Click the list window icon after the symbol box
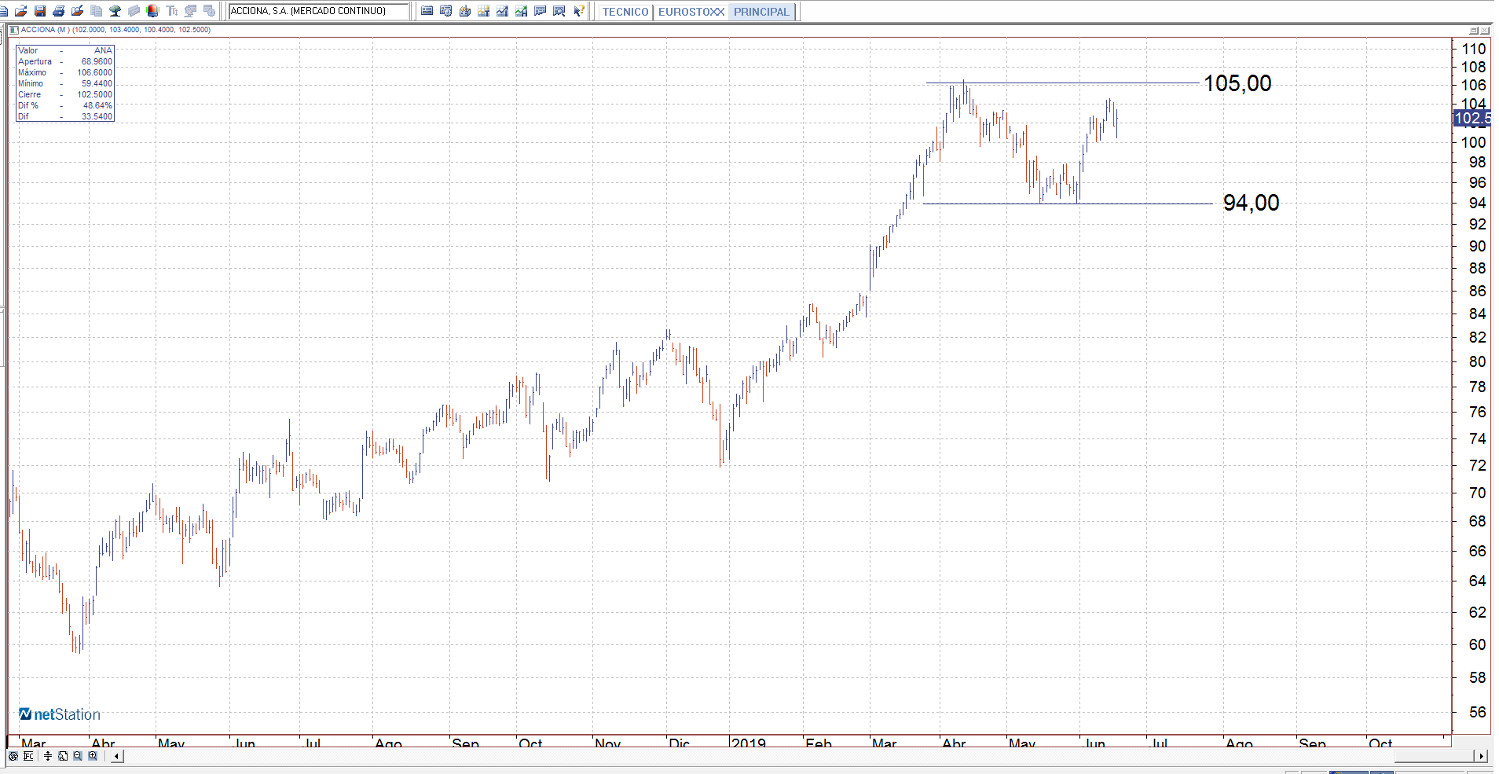Image resolution: width=1499 pixels, height=774 pixels. (427, 11)
